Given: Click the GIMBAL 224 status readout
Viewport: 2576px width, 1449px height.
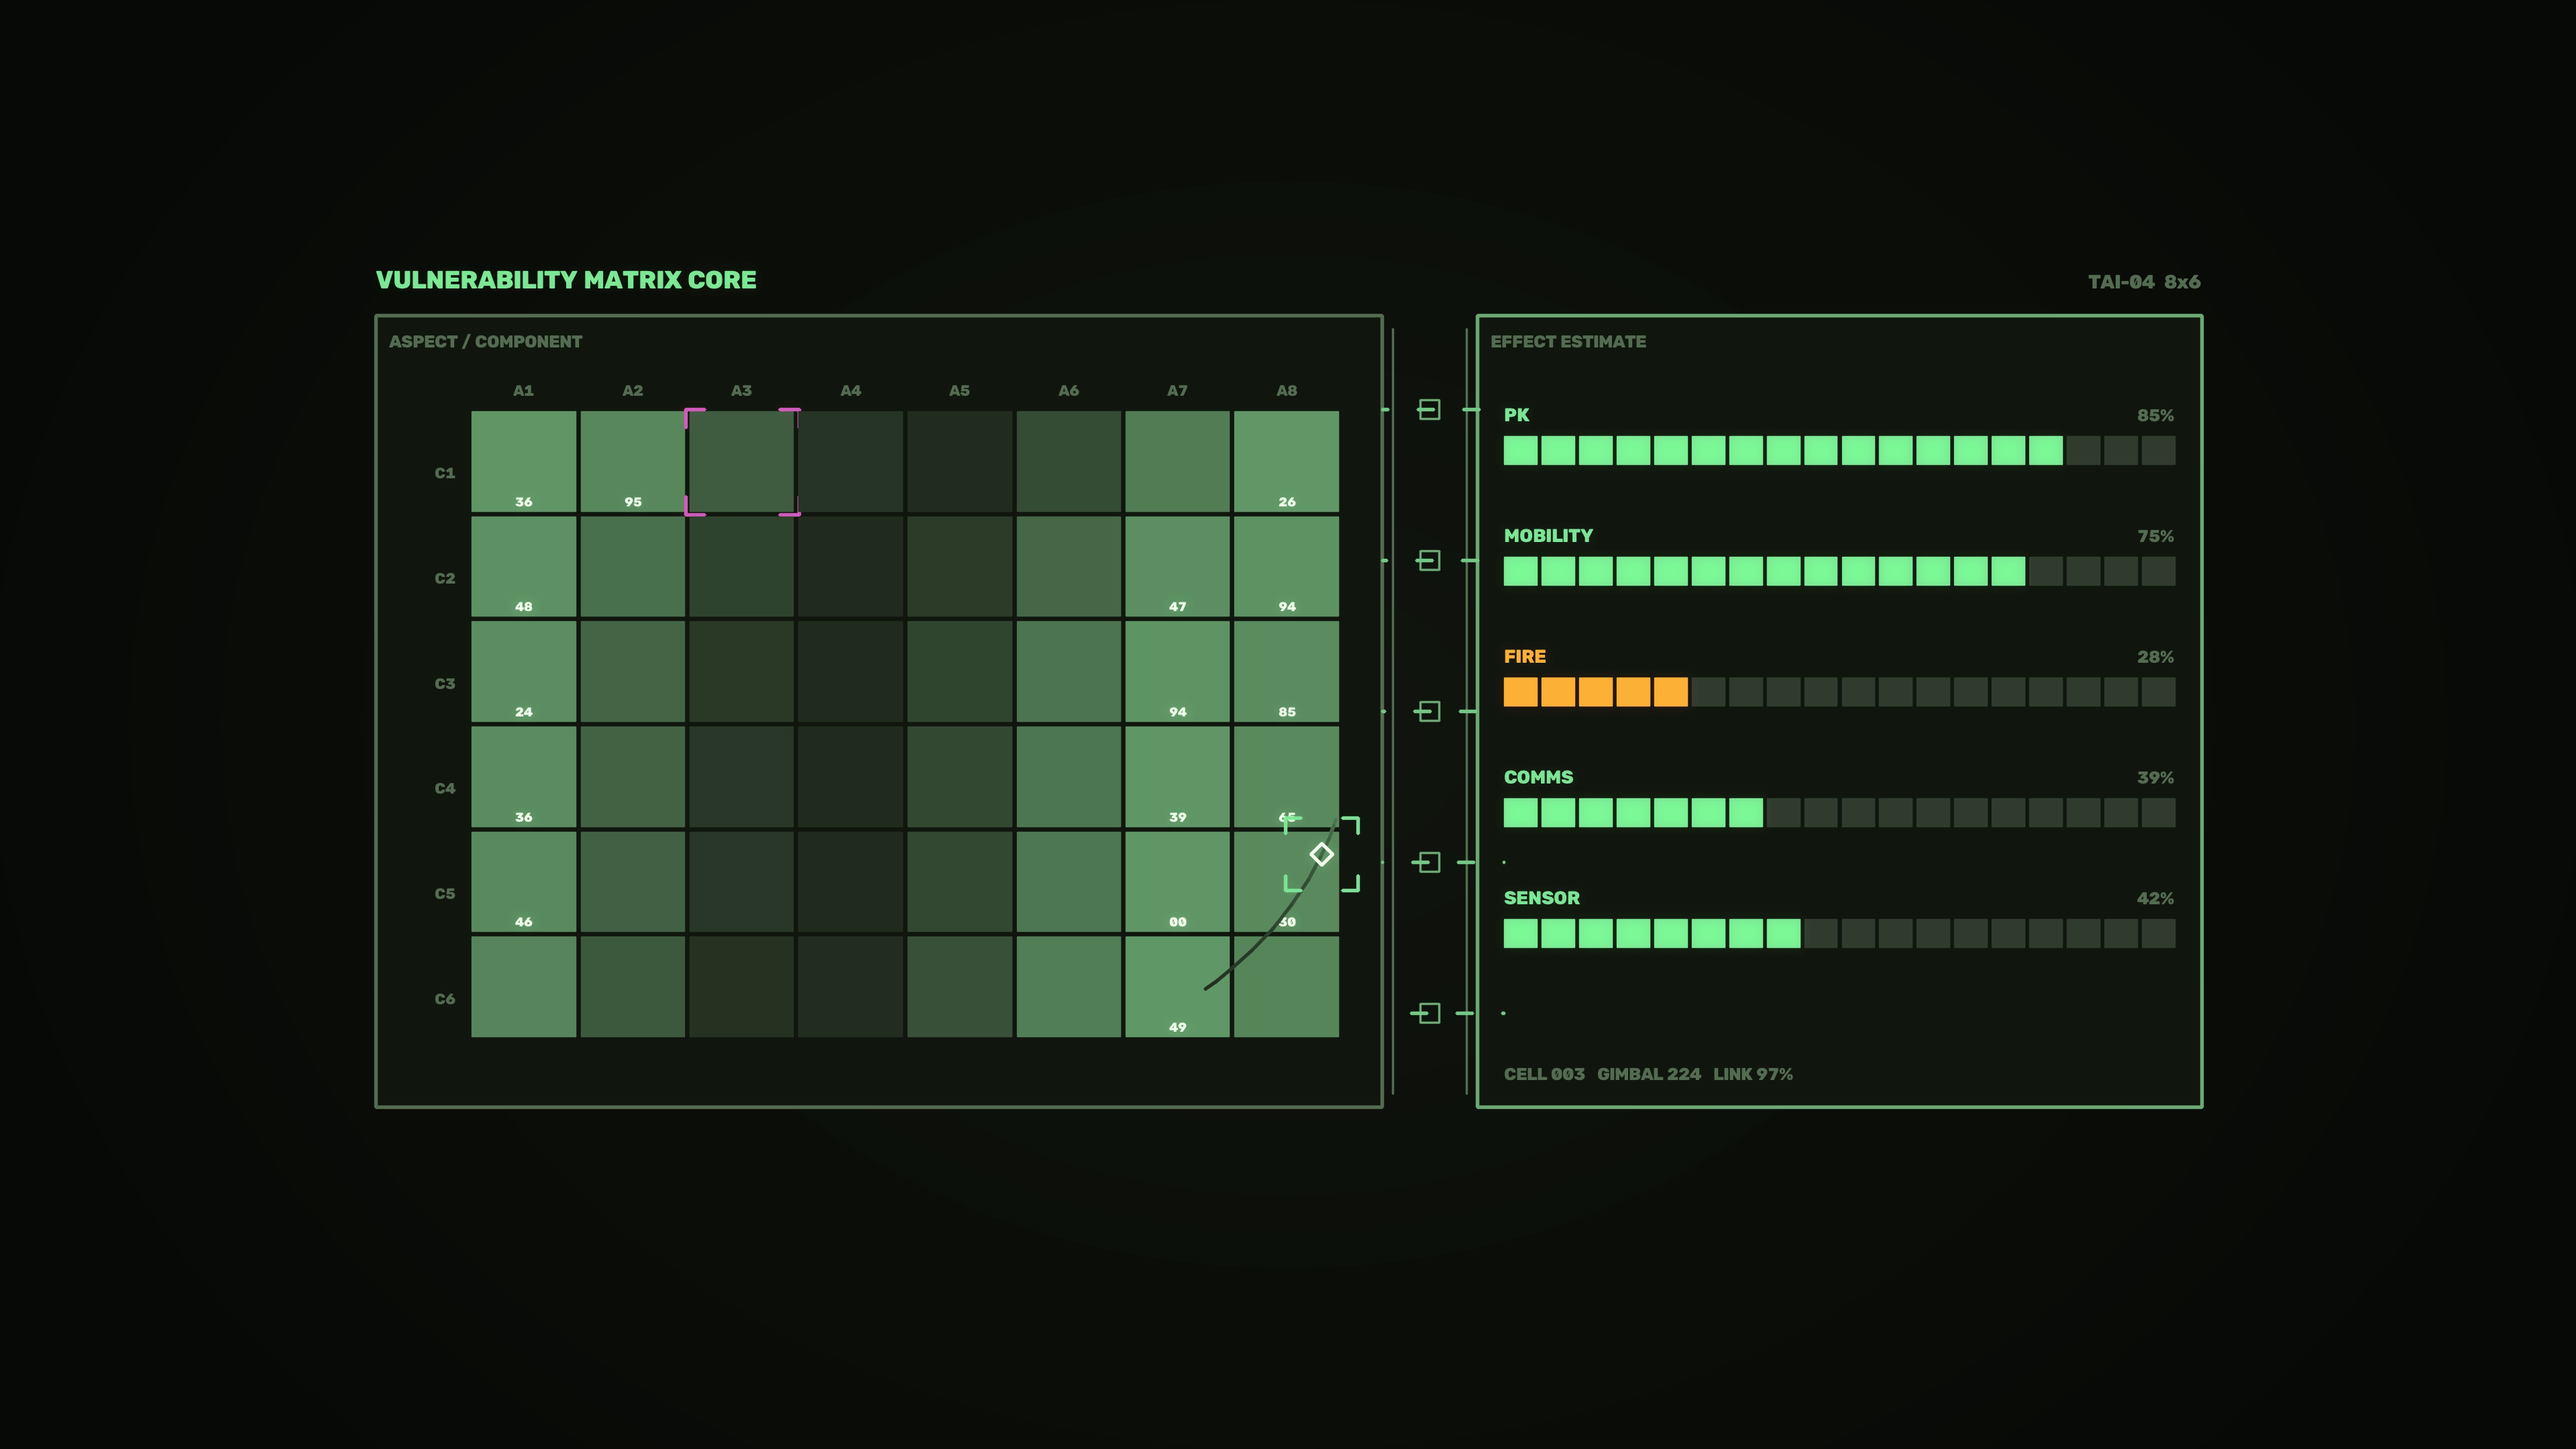Looking at the screenshot, I should [1648, 1074].
